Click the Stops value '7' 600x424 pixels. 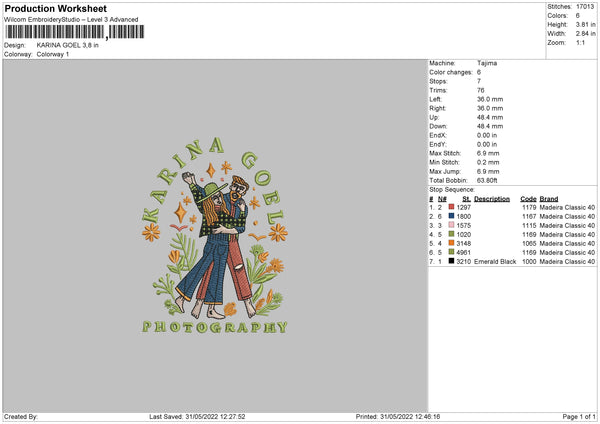coord(479,81)
